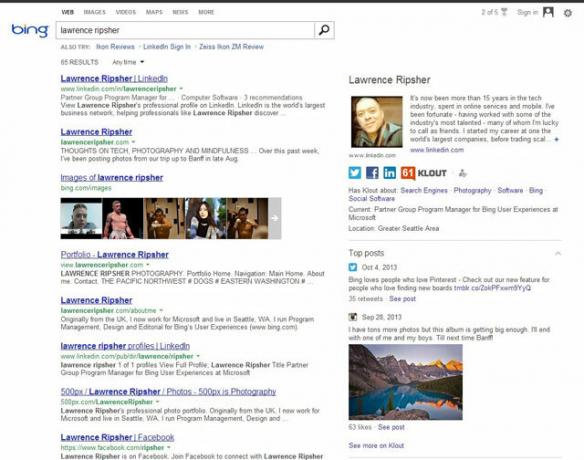Click the next arrow in image strip
This screenshot has height=460, width=584.
pos(275,218)
